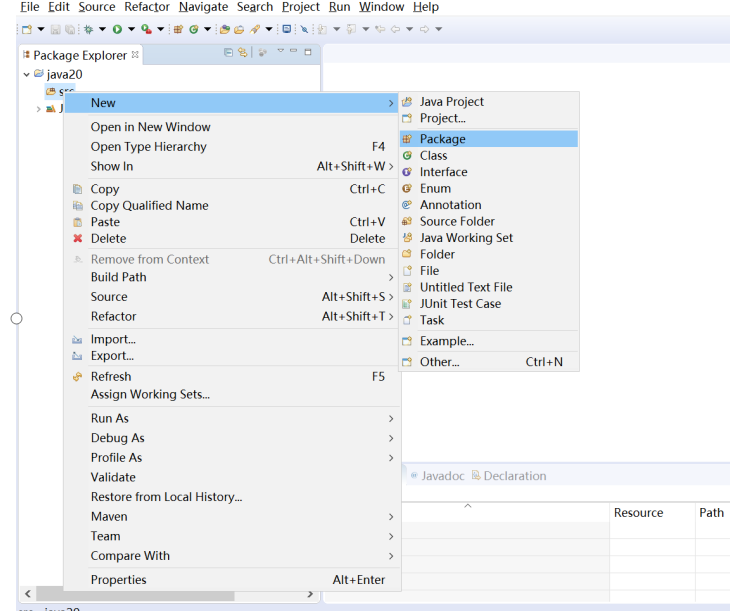The image size is (730, 611).
Task: Click the Run Last Tool coverage icon
Action: tap(147, 29)
